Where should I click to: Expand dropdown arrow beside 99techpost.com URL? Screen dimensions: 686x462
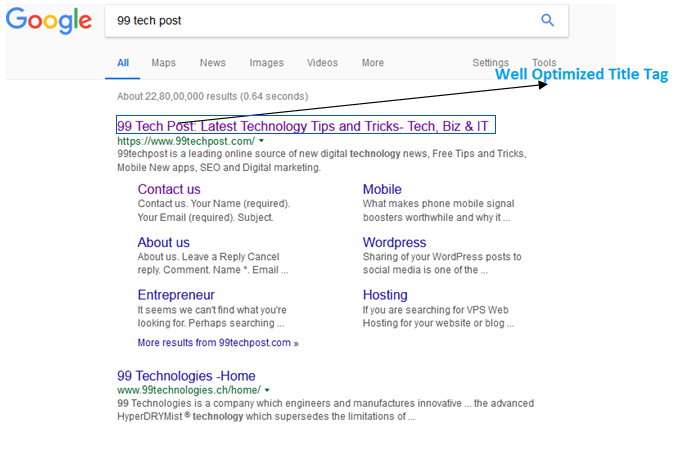262,142
